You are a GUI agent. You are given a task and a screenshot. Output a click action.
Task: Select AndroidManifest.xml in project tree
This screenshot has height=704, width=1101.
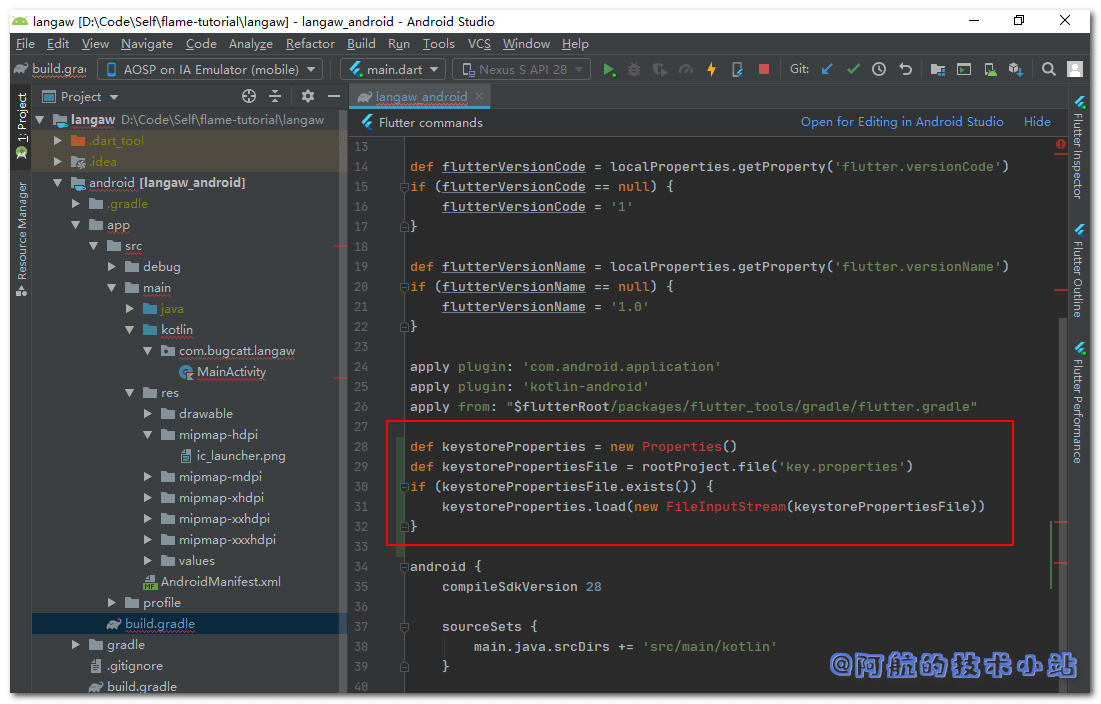(220, 582)
